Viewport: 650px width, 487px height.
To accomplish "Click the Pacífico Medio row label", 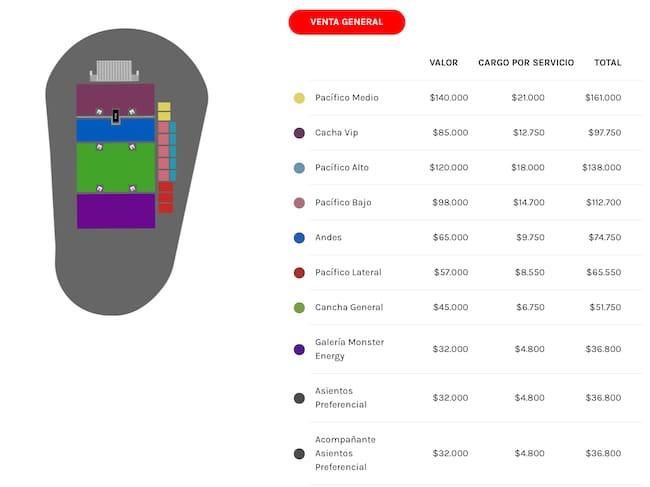I will 346,98.
